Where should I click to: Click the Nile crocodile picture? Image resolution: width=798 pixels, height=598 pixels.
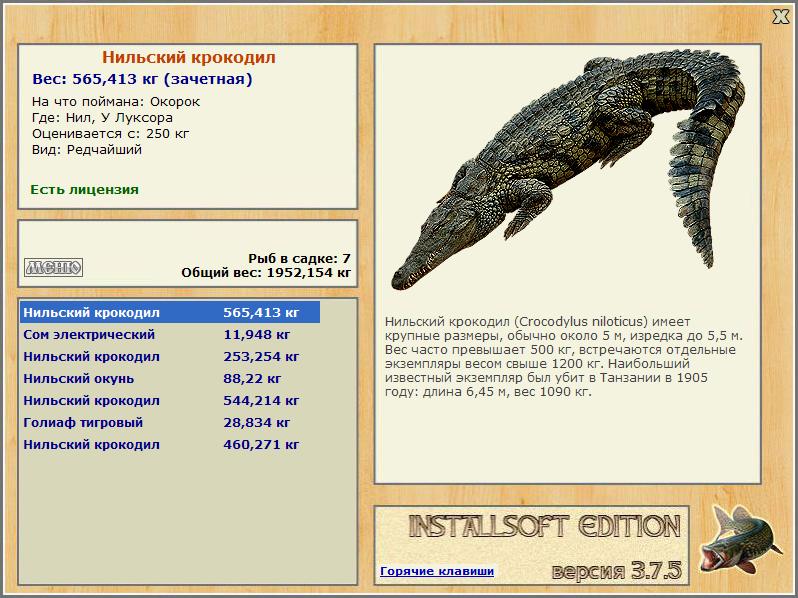pos(567,169)
